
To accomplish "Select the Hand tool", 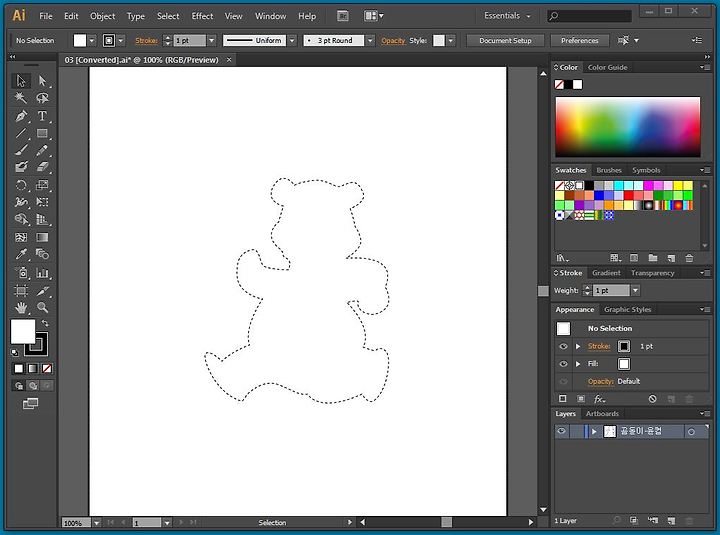I will click(21, 307).
